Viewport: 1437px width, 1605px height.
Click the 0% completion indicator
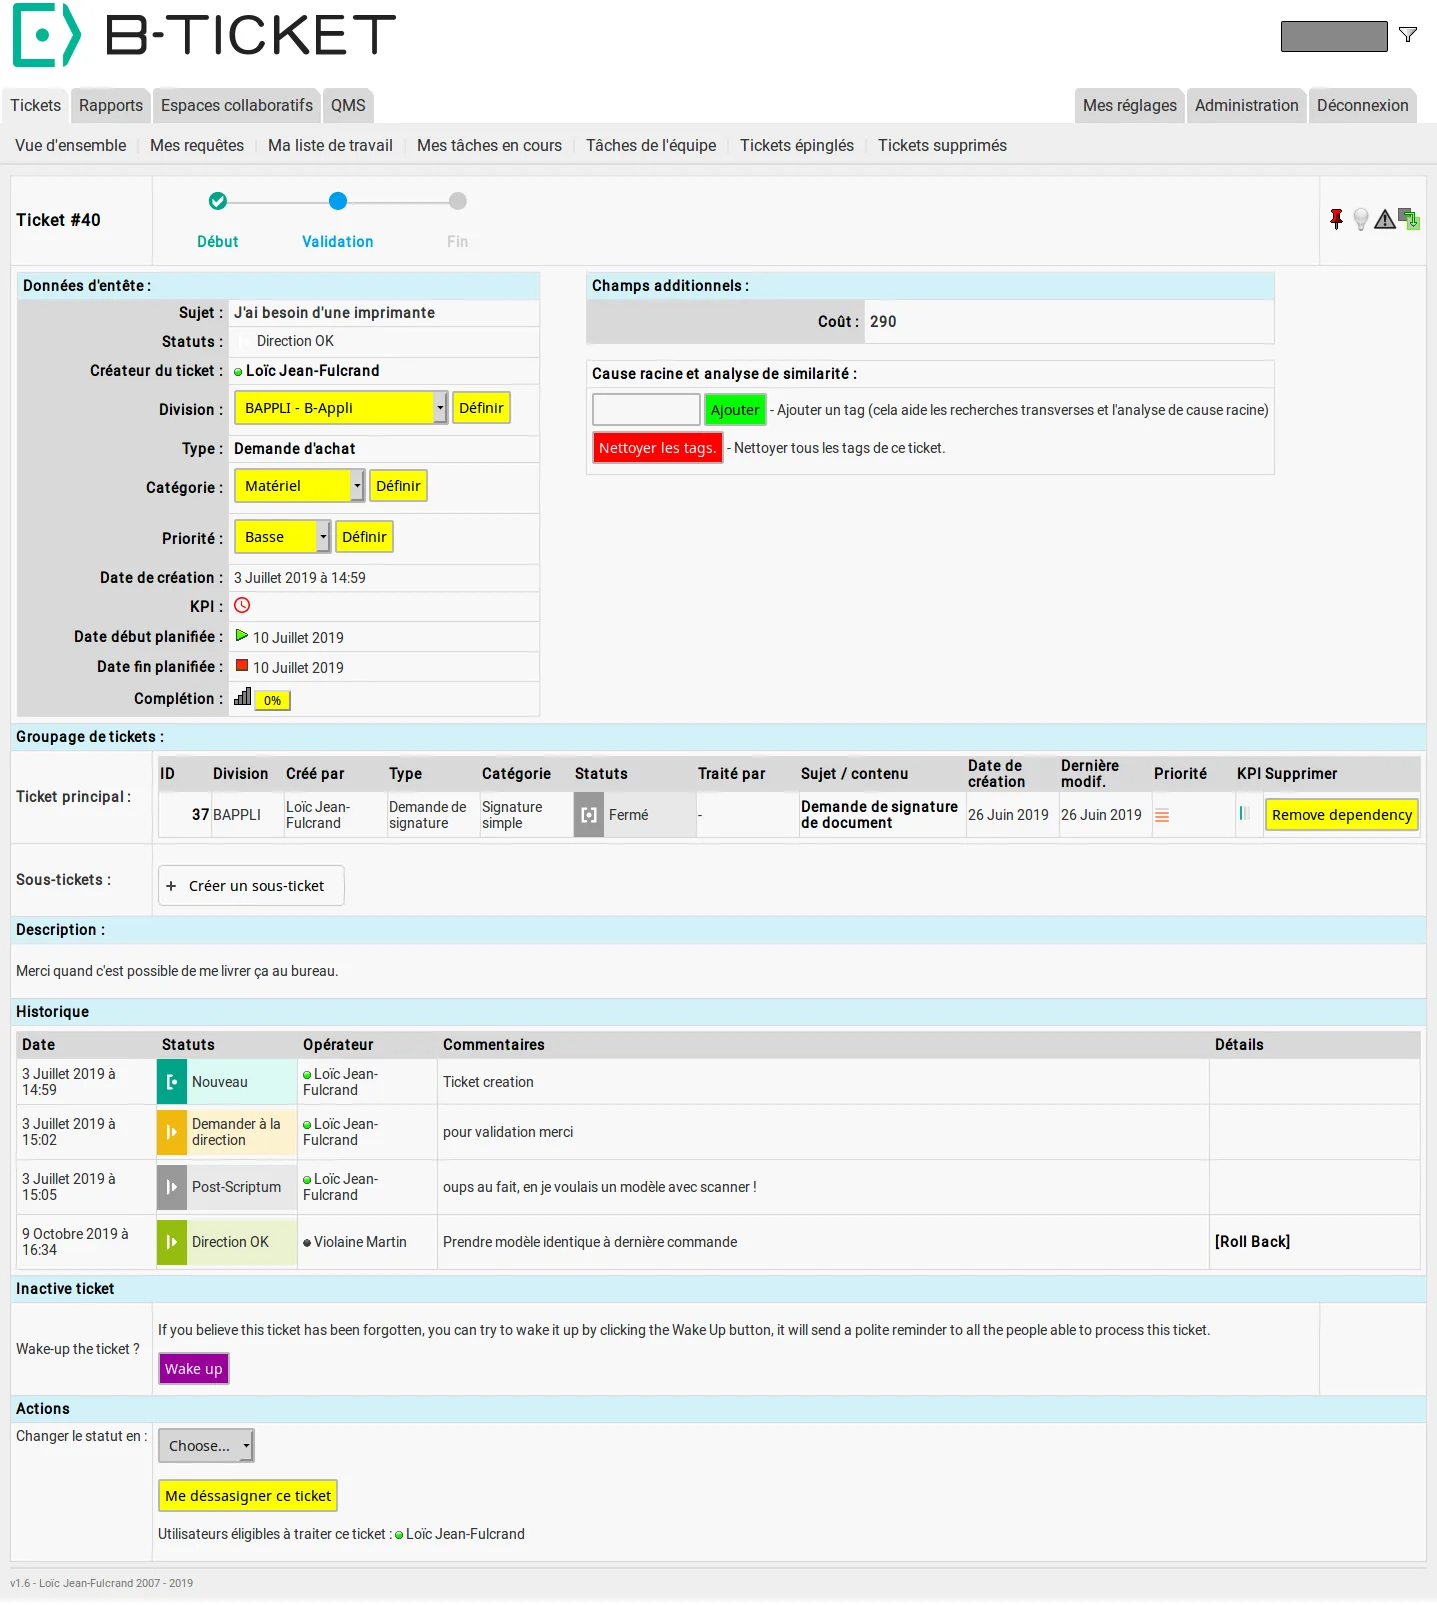[272, 701]
